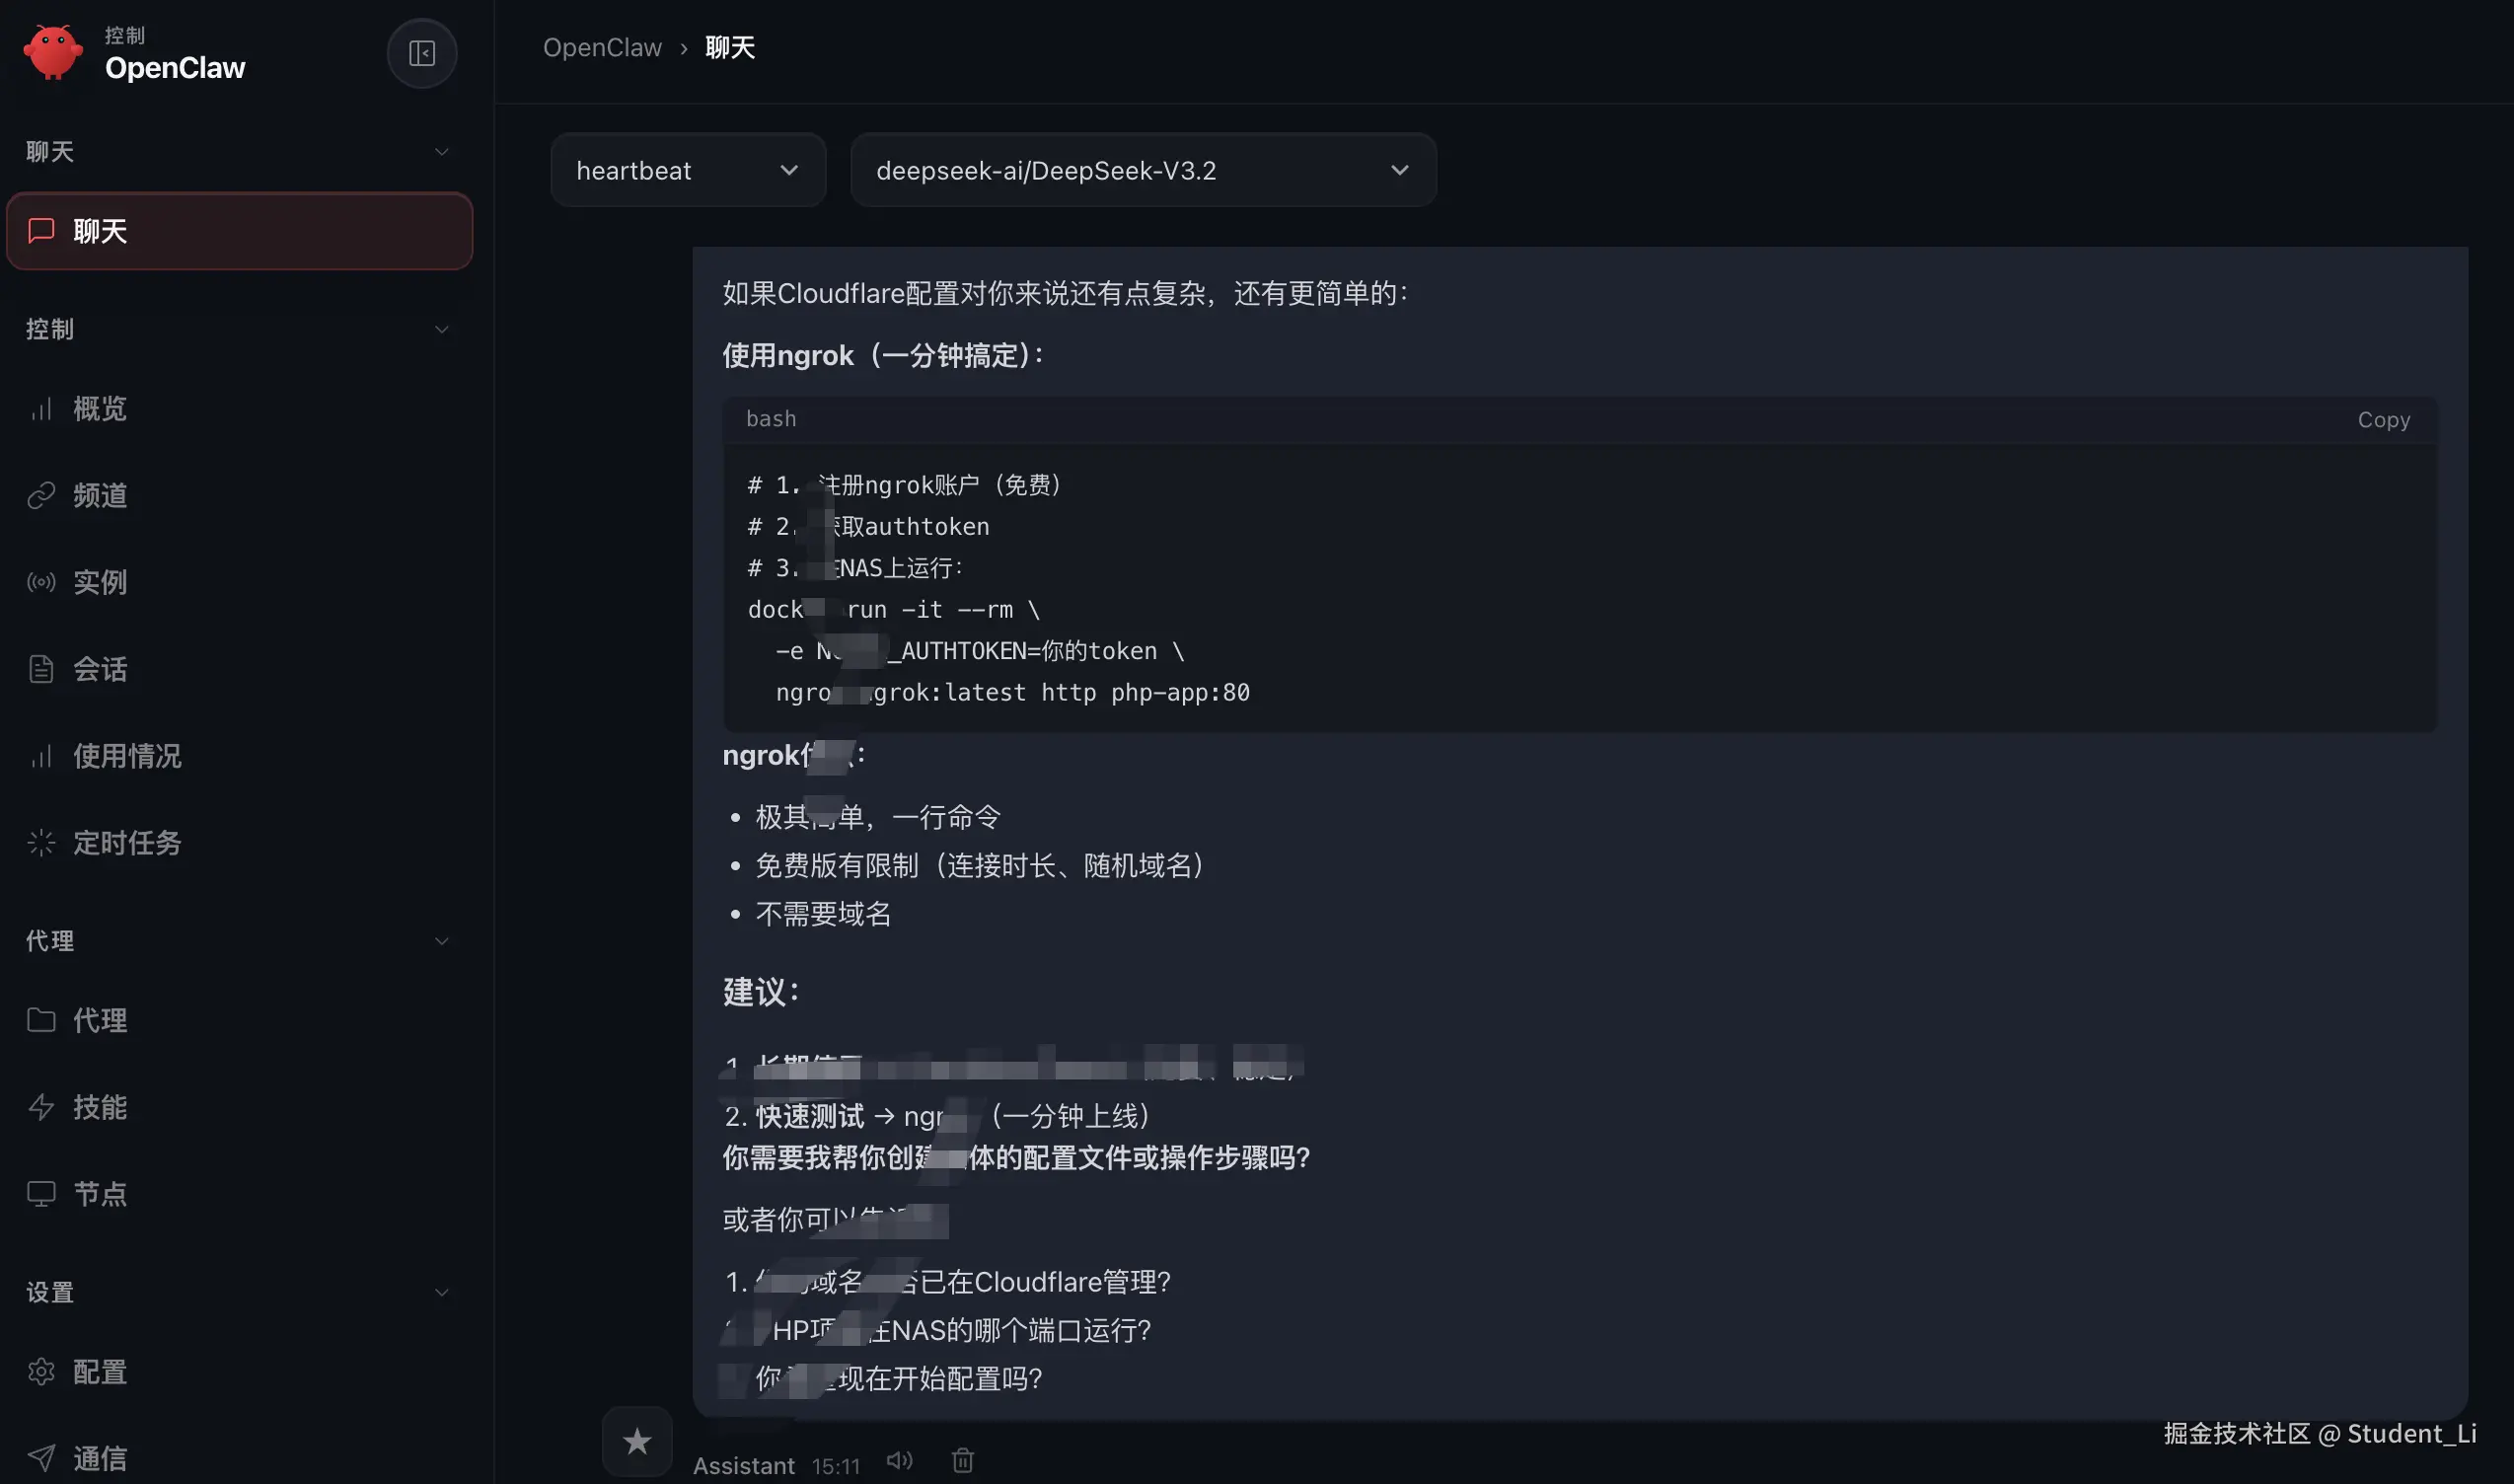Click OpenClaw in the breadcrumb
The height and width of the screenshot is (1484, 2514).
tap(602, 47)
